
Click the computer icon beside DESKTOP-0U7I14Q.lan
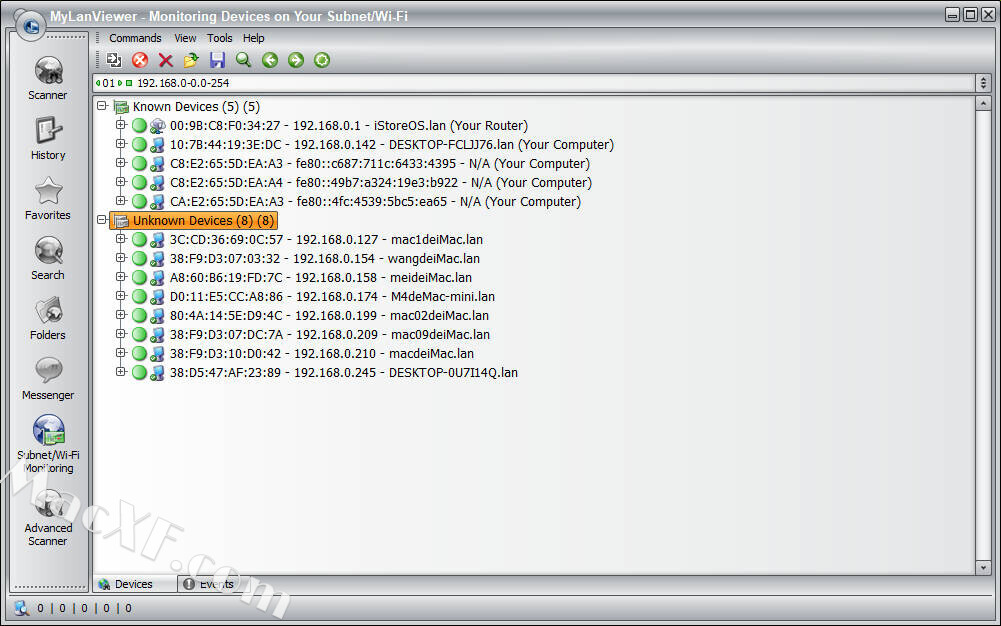coord(157,373)
